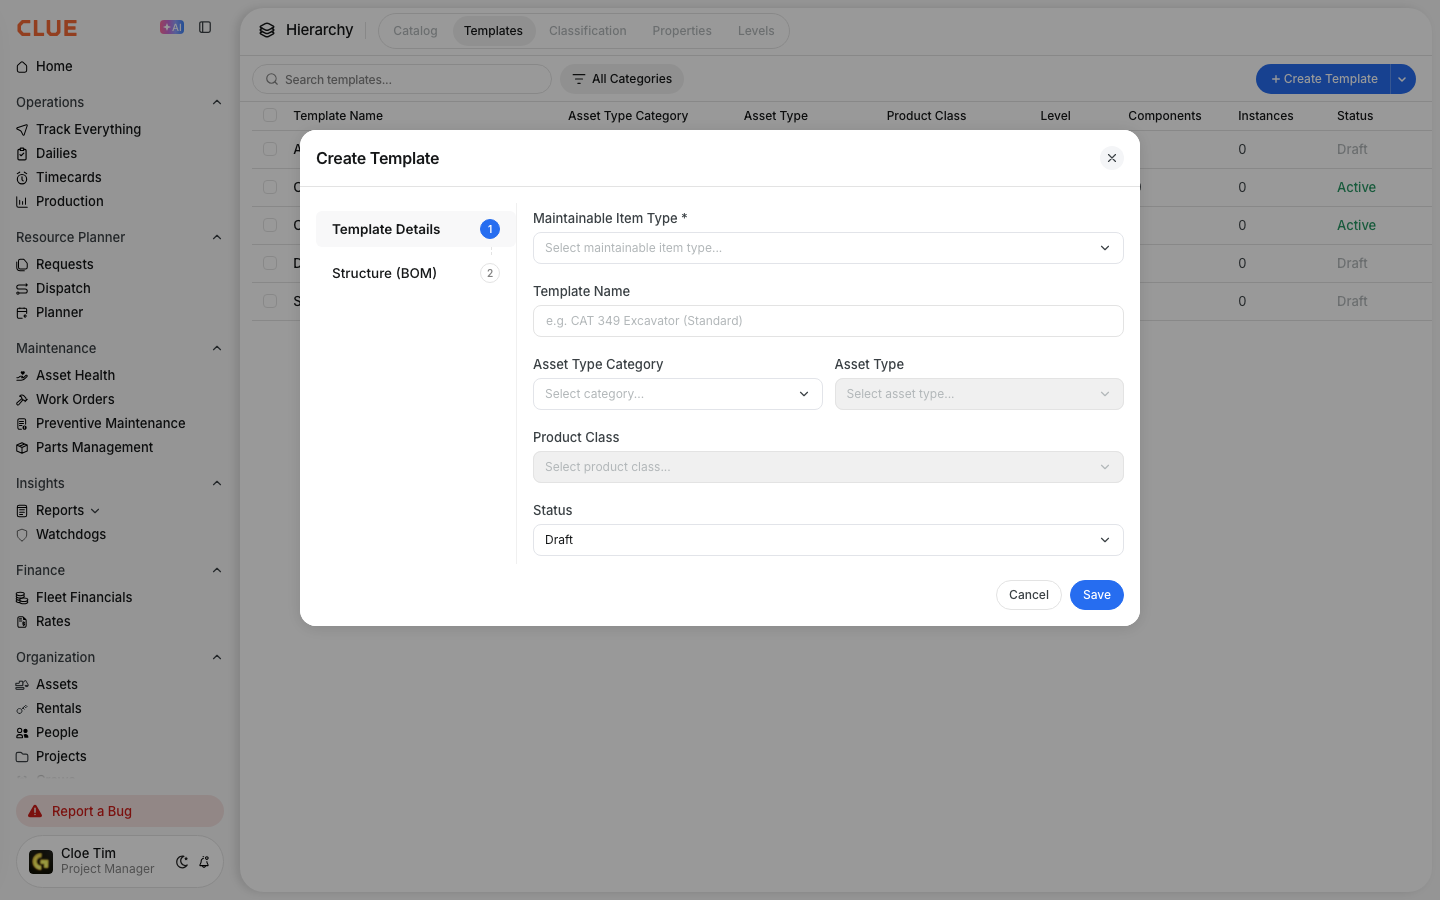Screen dimensions: 1440x900
Task: Click the Template Name input field
Action: tap(828, 321)
